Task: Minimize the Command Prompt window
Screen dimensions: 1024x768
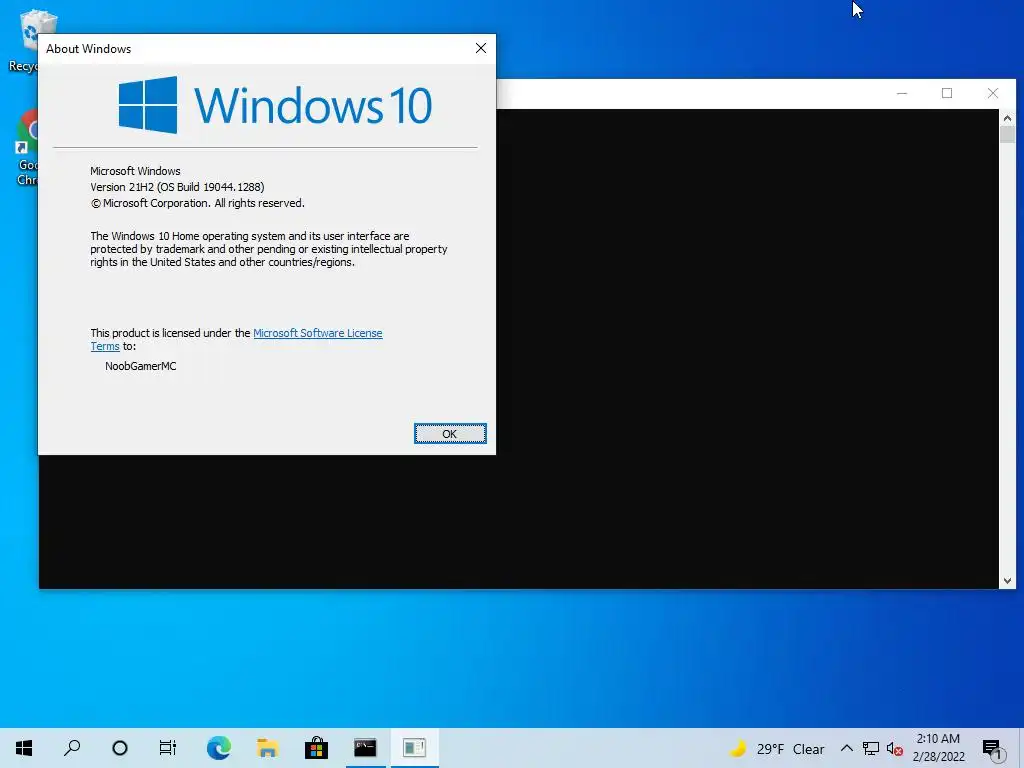Action: (902, 93)
